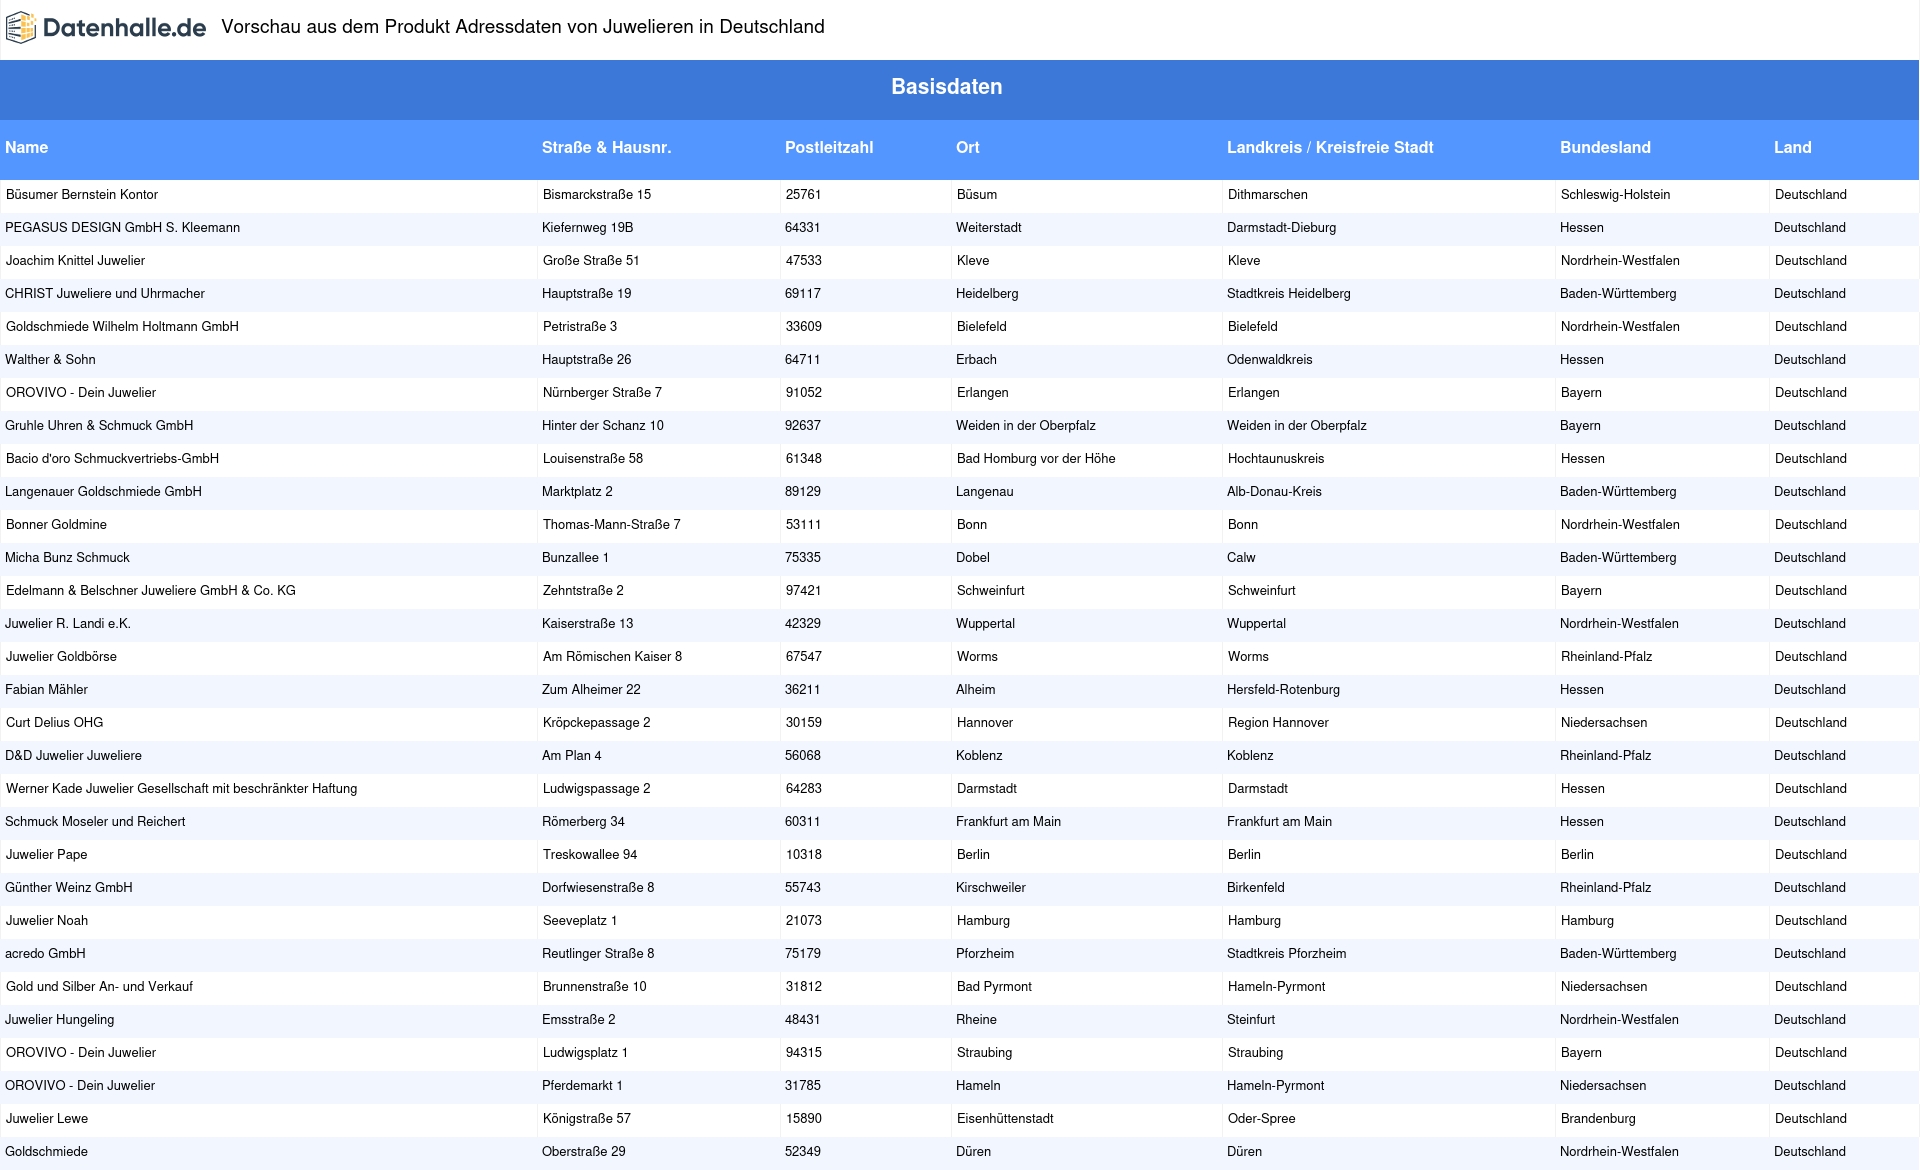Image resolution: width=1920 pixels, height=1170 pixels.
Task: Select the state Schleswig-Holstein
Action: pyautogui.click(x=1616, y=195)
